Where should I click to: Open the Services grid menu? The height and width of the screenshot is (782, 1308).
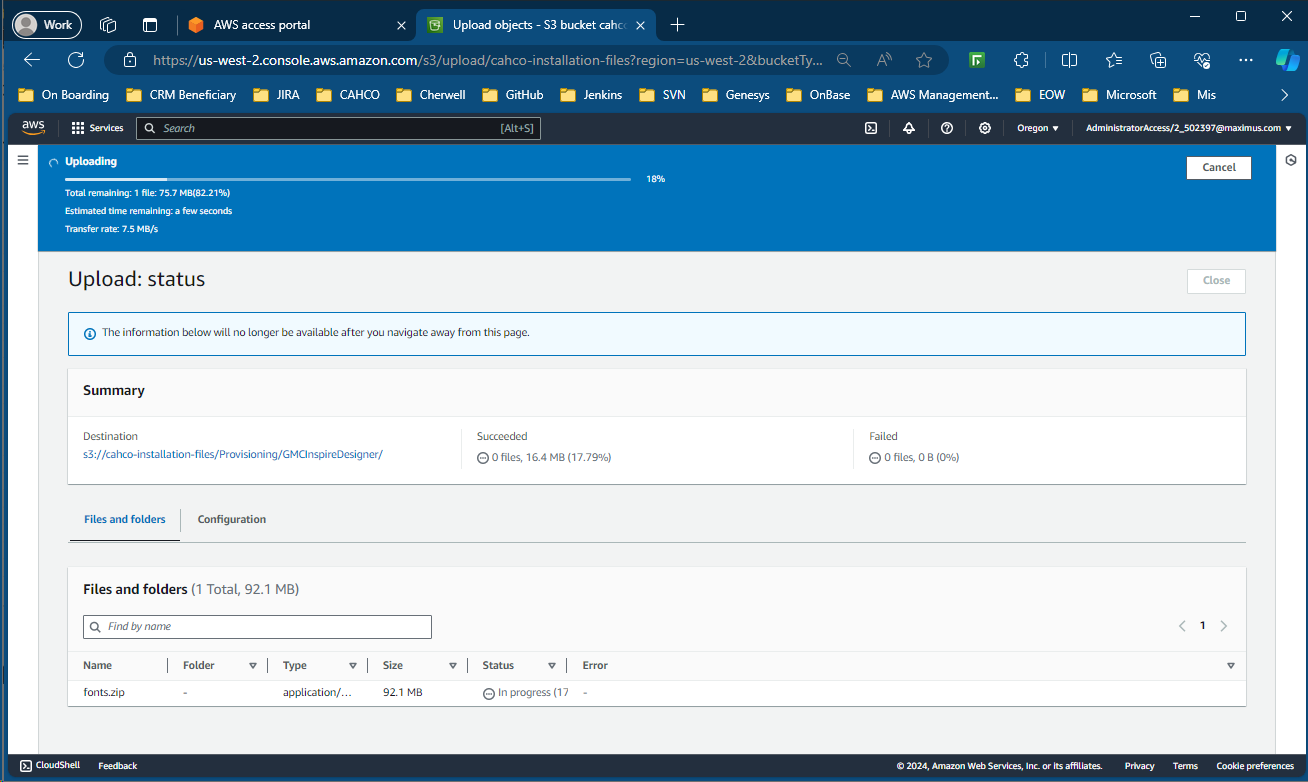pos(98,128)
